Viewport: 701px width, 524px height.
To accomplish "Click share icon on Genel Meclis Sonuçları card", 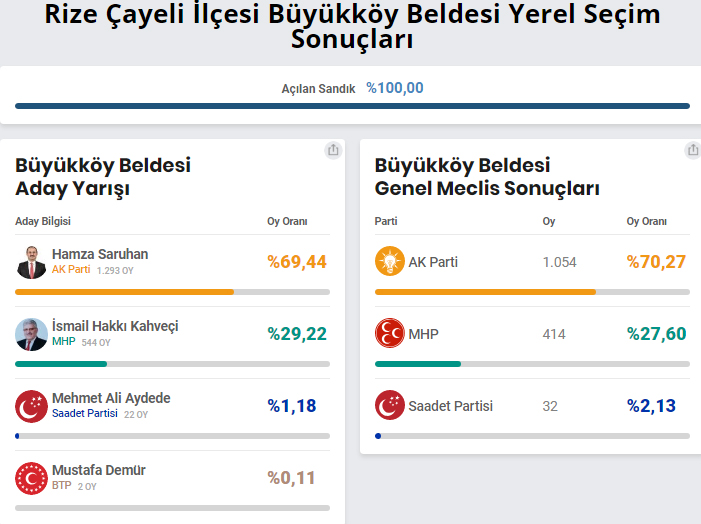I will coord(693,150).
